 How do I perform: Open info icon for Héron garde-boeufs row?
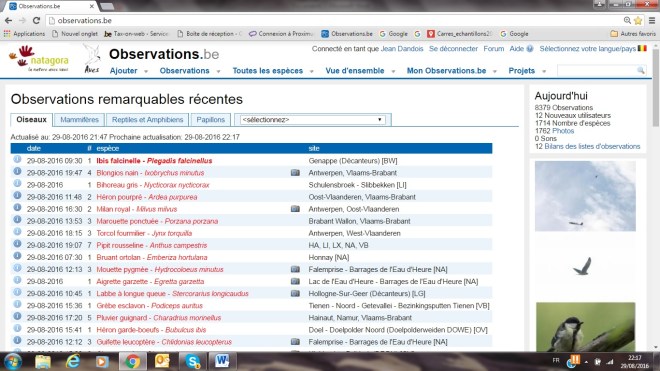pyautogui.click(x=17, y=328)
